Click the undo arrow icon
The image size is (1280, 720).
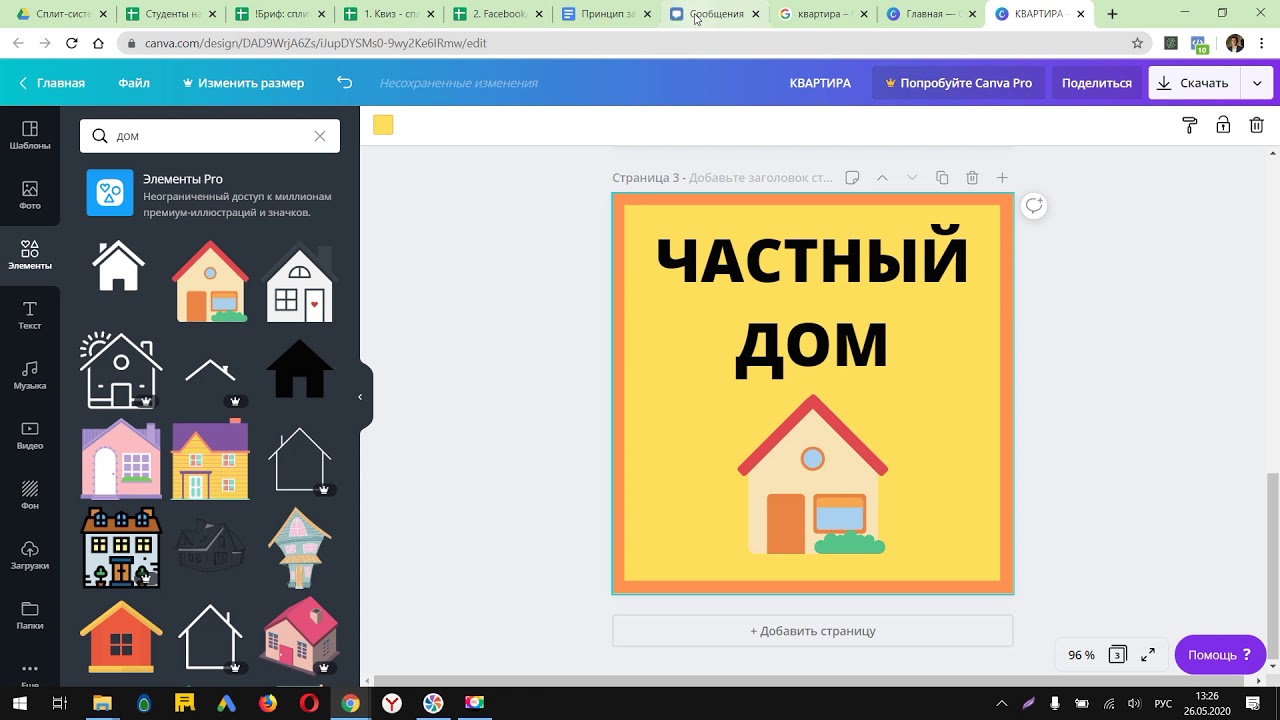pyautogui.click(x=345, y=83)
